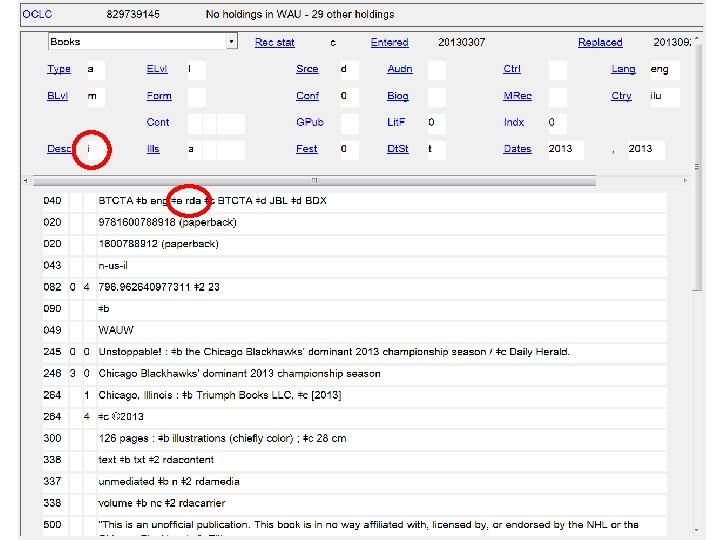Click the OCLC label at top
The height and width of the screenshot is (540, 720).
[37, 14]
